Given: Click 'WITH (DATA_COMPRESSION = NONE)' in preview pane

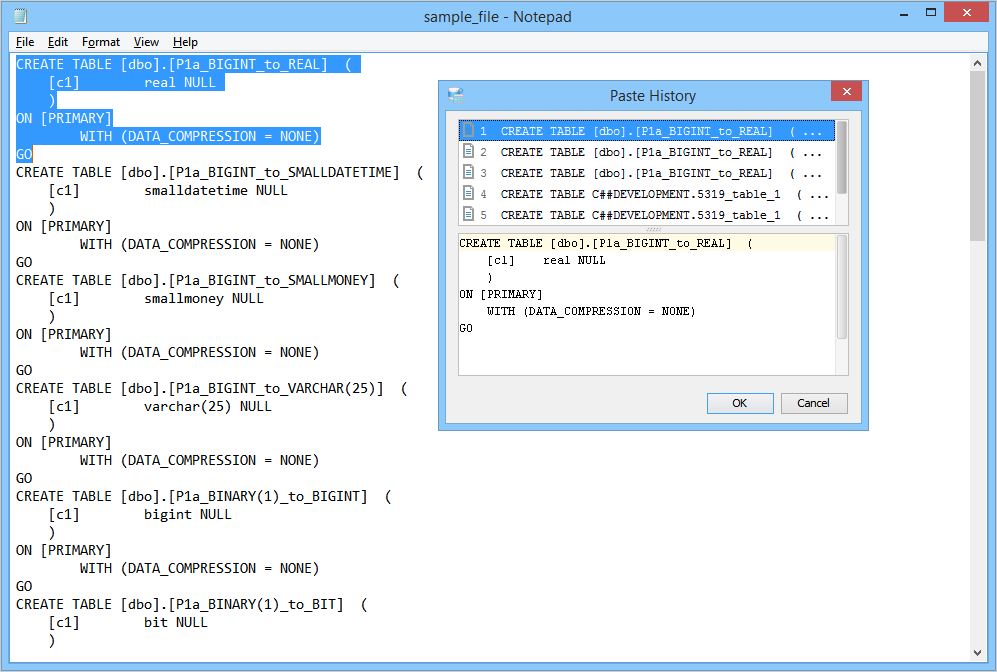Looking at the screenshot, I should coord(591,311).
